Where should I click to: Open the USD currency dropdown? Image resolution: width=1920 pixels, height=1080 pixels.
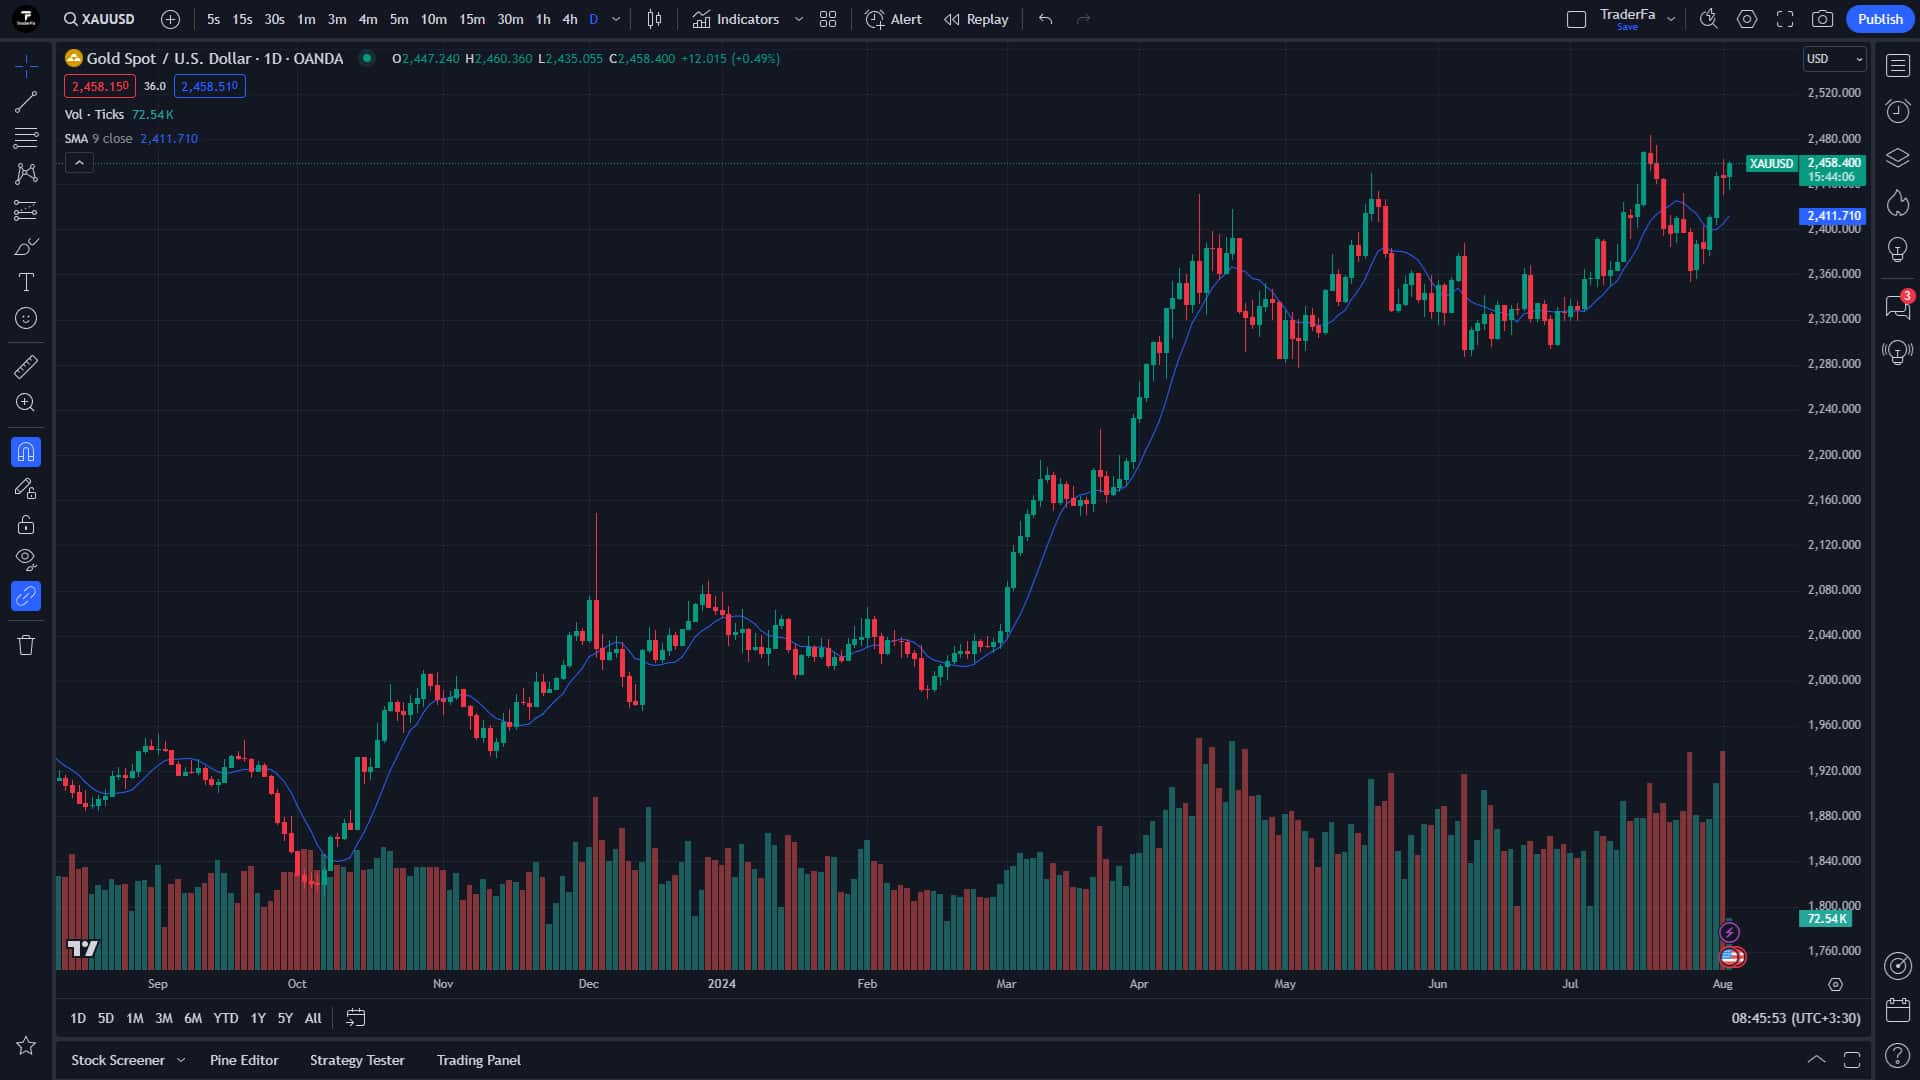[1835, 59]
